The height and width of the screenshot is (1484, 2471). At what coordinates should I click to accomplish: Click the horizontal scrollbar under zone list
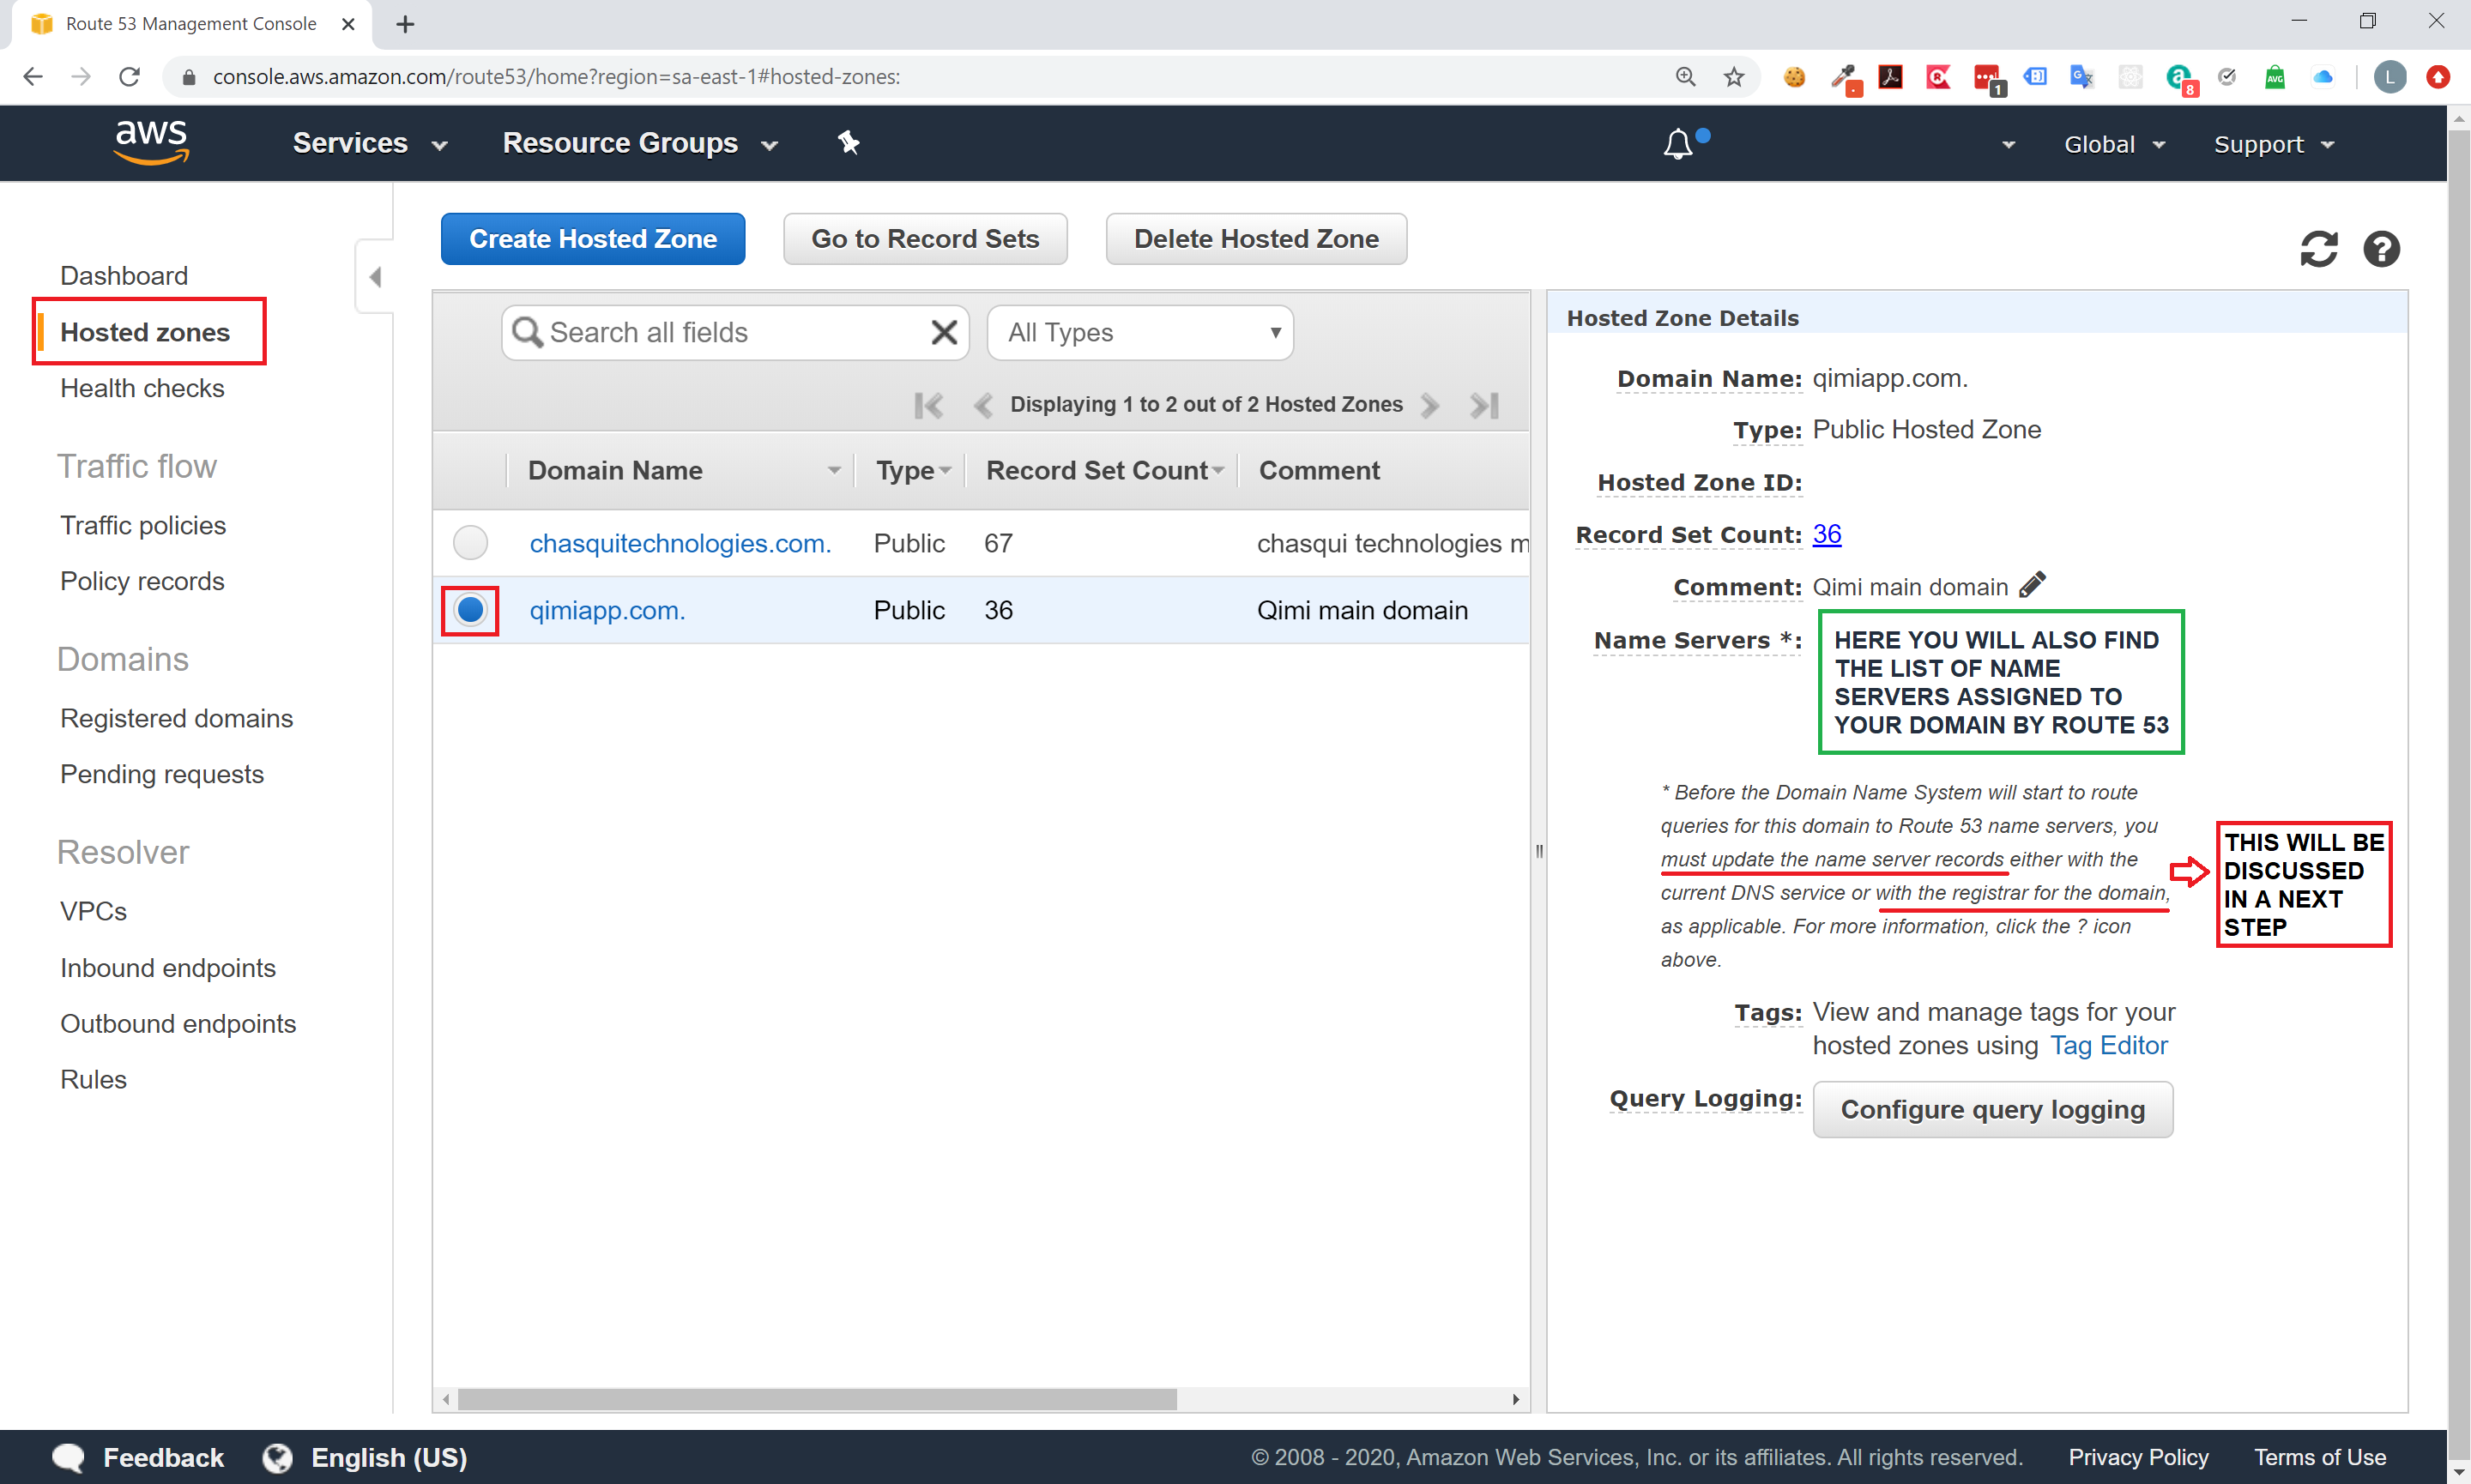tap(816, 1399)
